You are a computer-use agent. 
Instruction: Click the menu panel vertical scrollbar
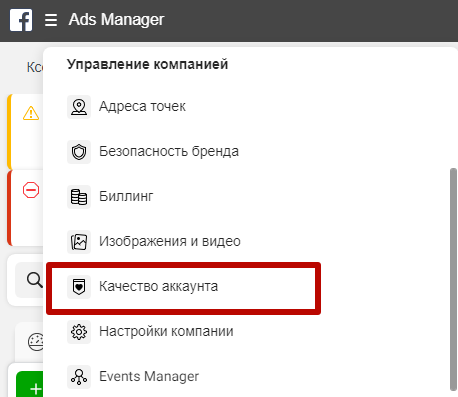pyautogui.click(x=453, y=279)
